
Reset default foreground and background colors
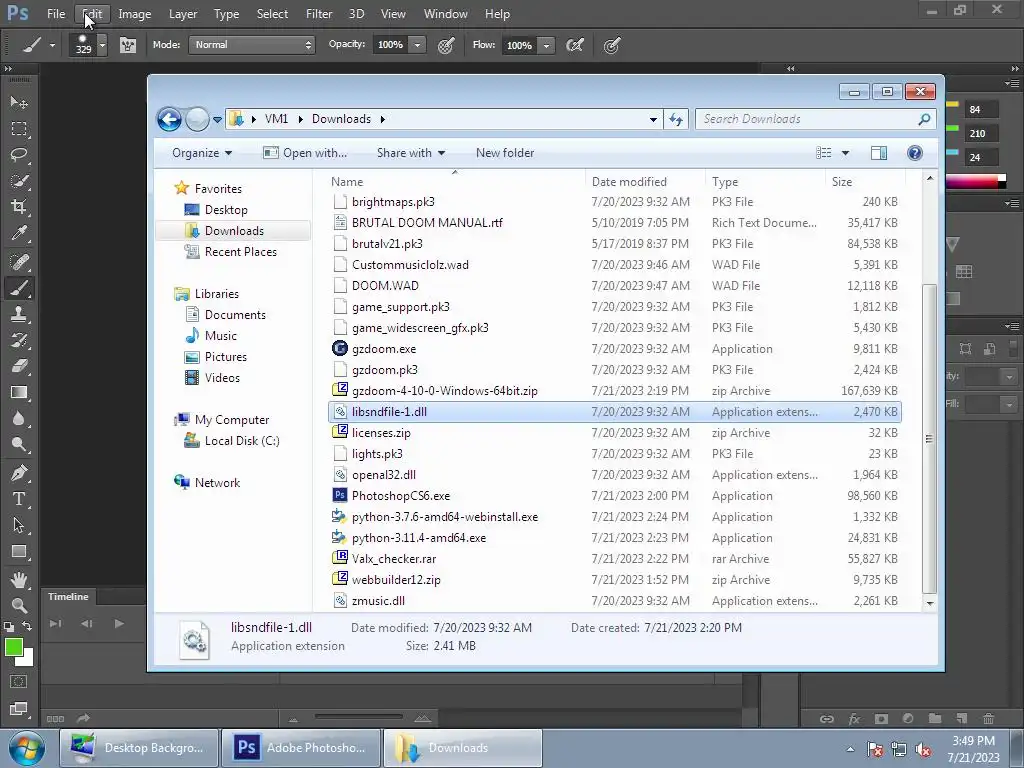click(8, 626)
